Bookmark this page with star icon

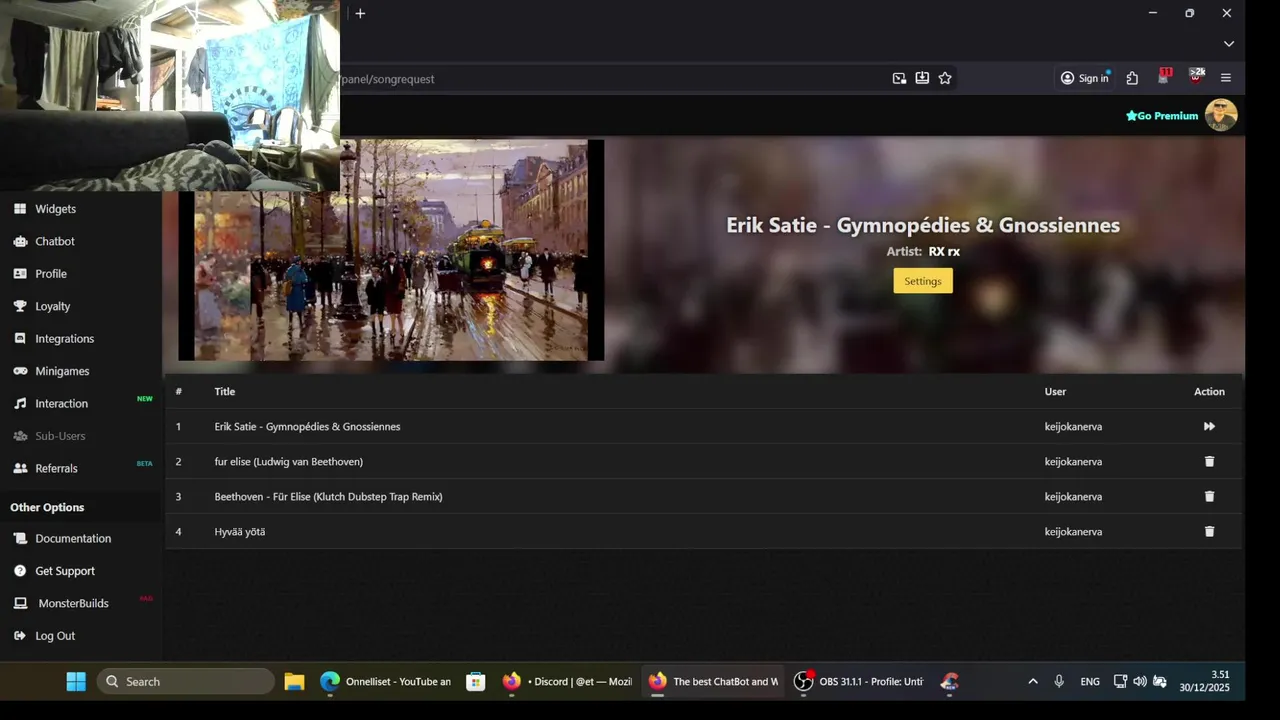click(x=945, y=78)
